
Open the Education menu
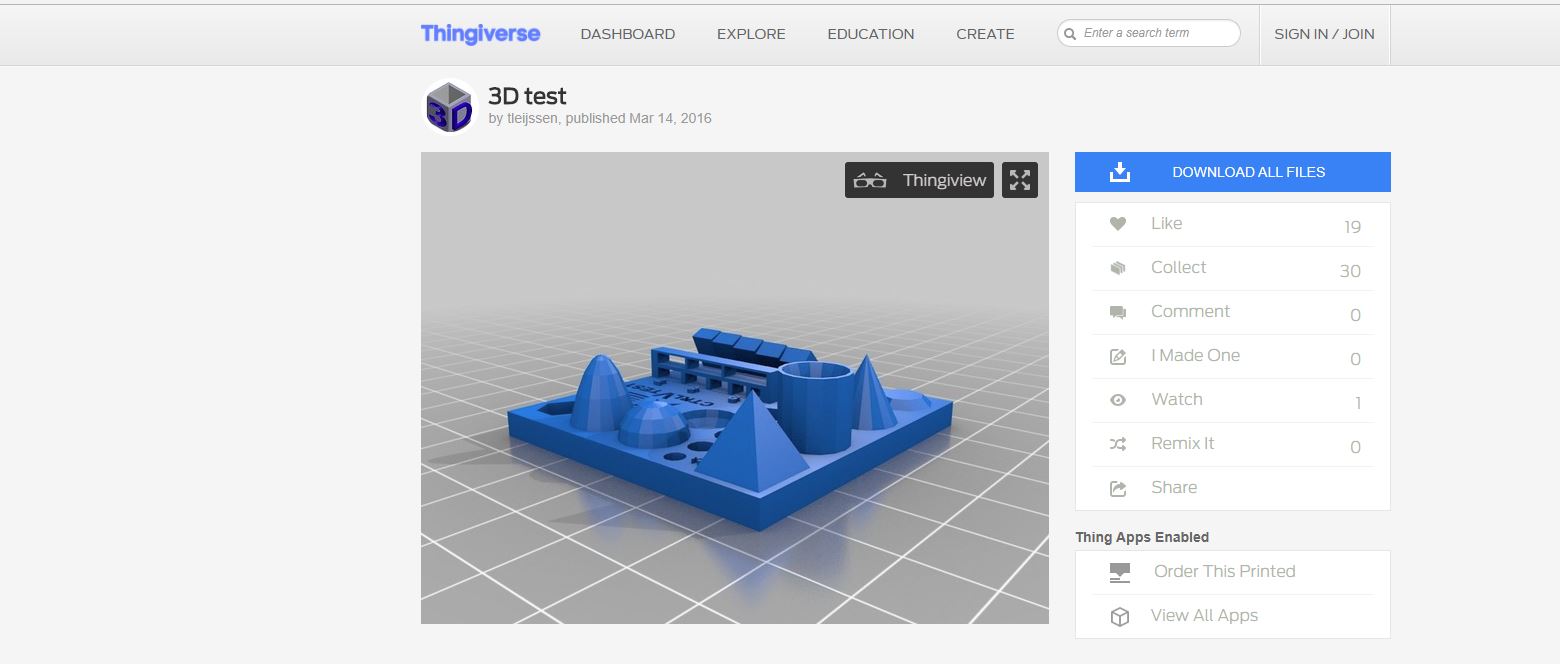coord(870,34)
